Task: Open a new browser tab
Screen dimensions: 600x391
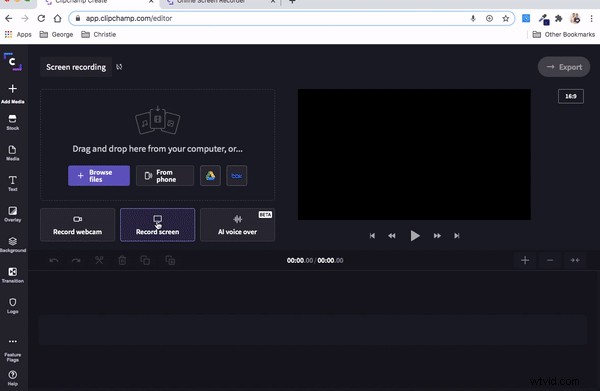Action: (x=292, y=2)
